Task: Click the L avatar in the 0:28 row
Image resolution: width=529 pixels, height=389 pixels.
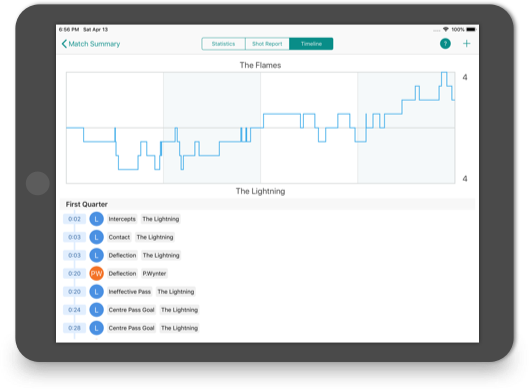Action: pyautogui.click(x=96, y=328)
